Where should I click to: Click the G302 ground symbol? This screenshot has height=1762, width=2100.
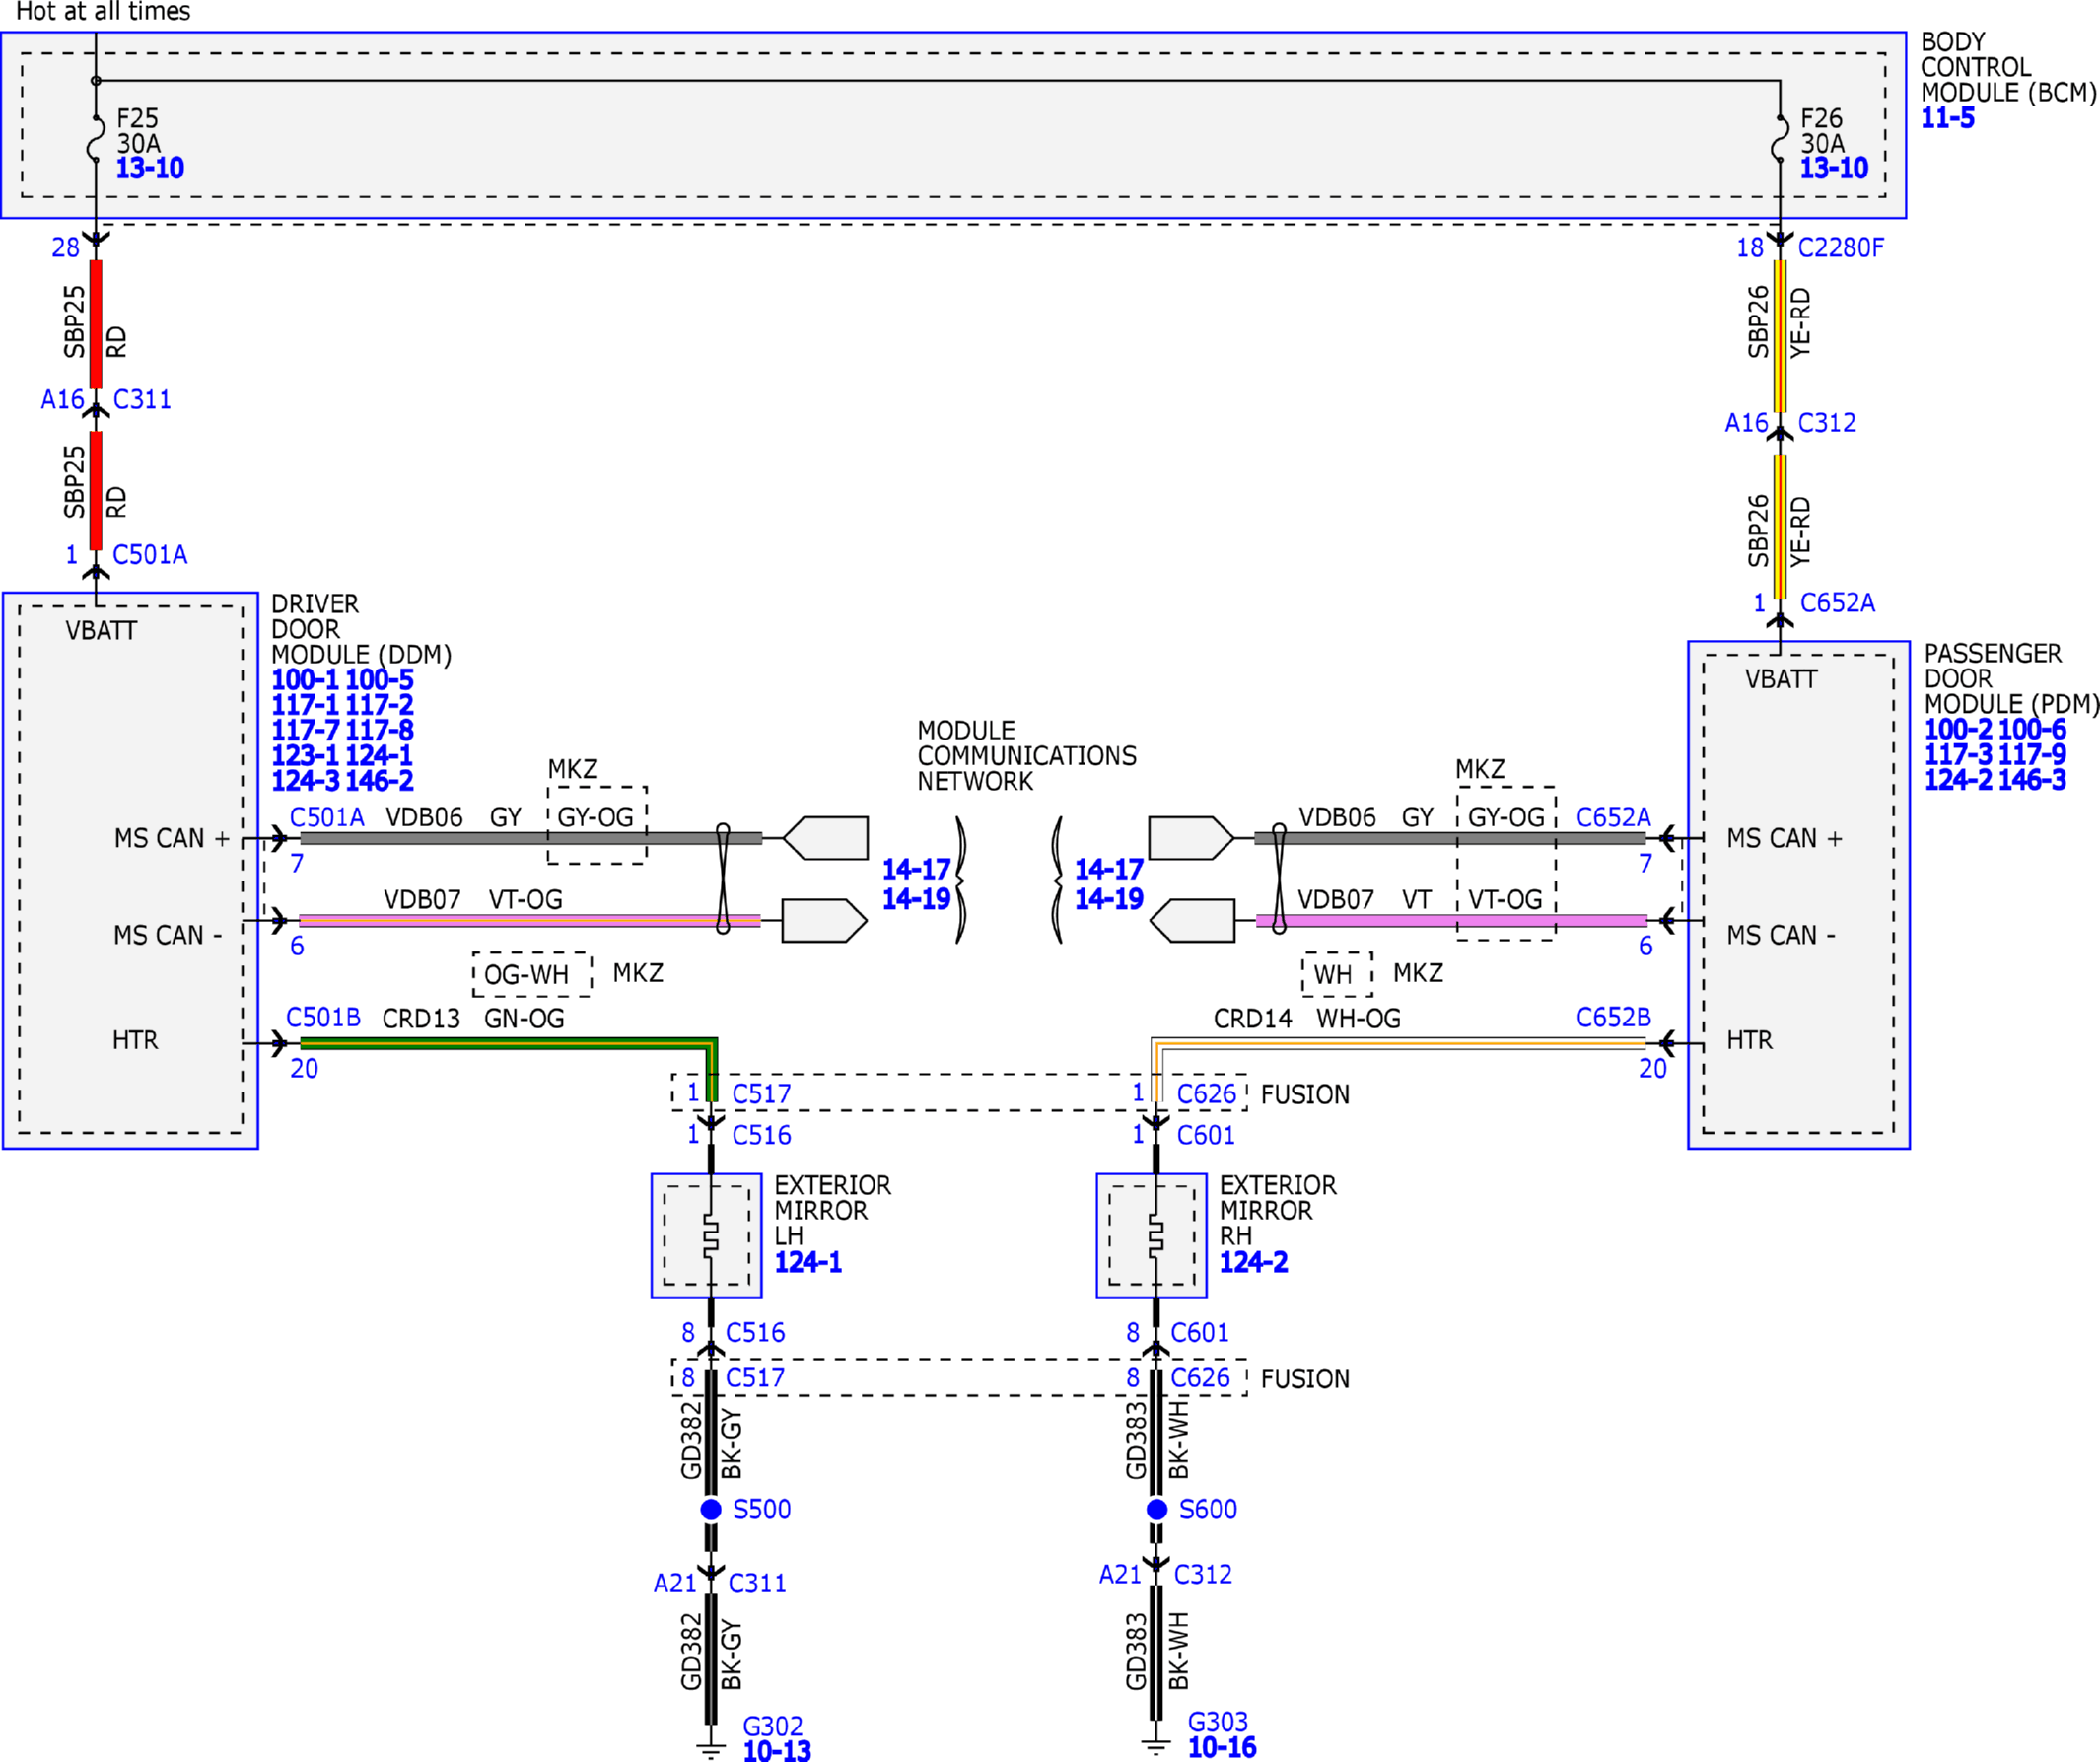tap(711, 1750)
